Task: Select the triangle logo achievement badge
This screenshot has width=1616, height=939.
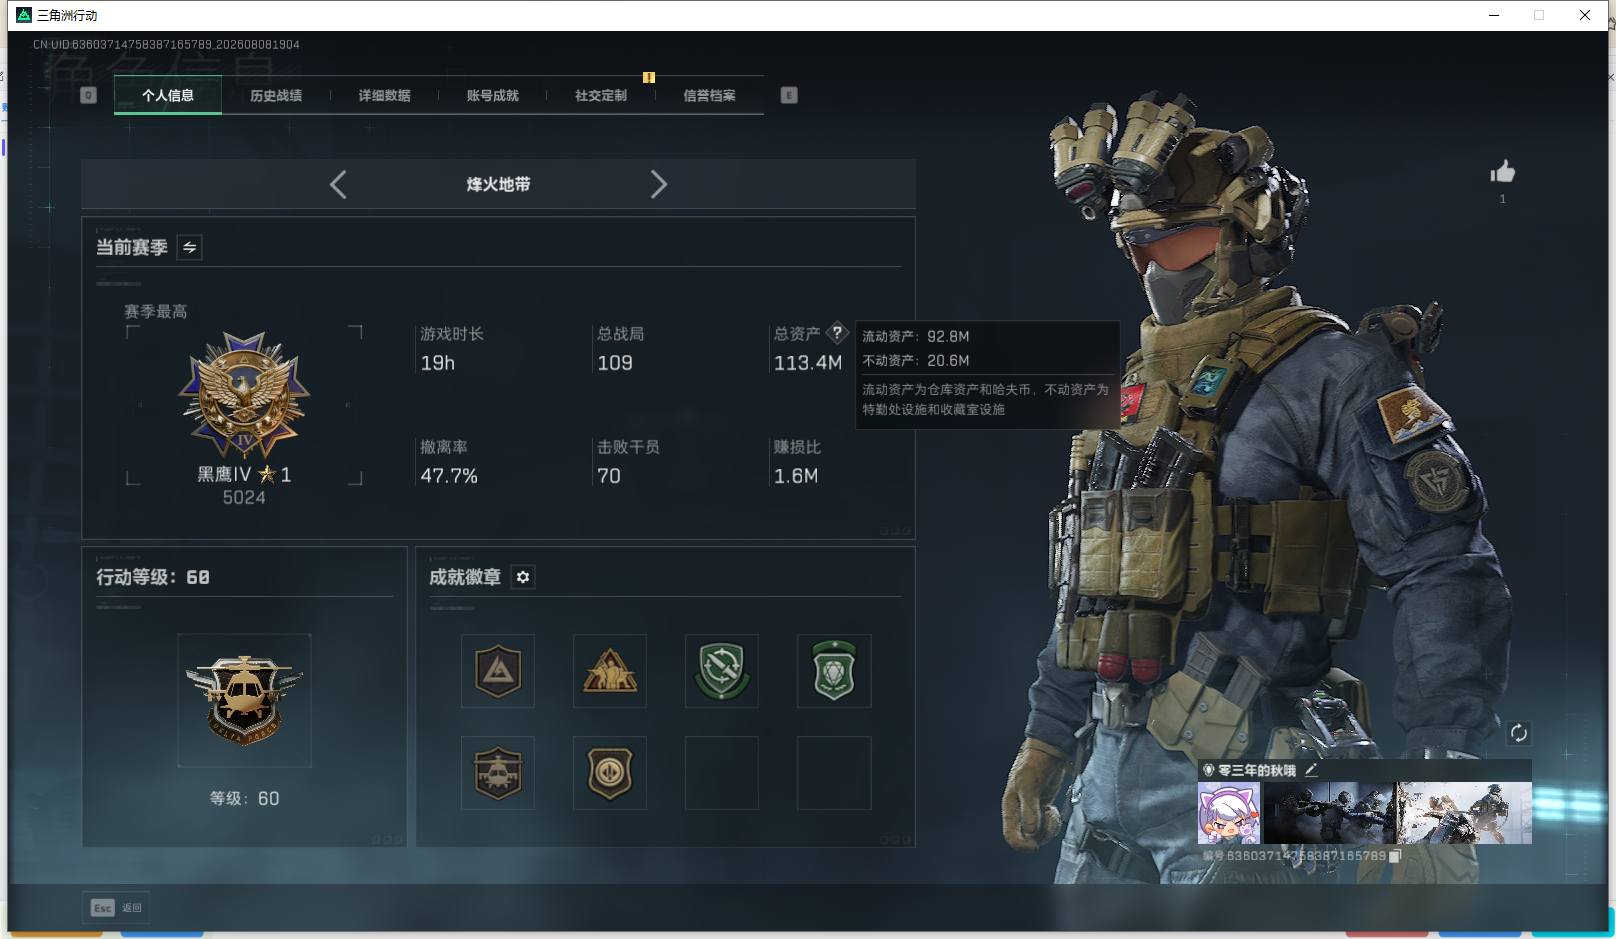Action: pos(498,671)
